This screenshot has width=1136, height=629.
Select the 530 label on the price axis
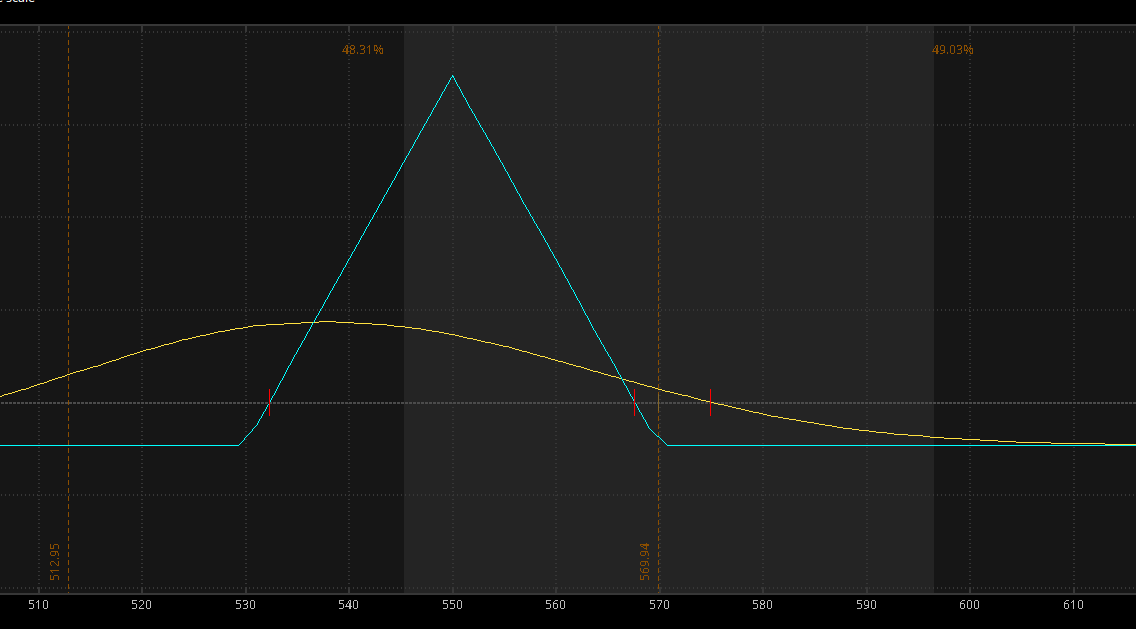[246, 604]
